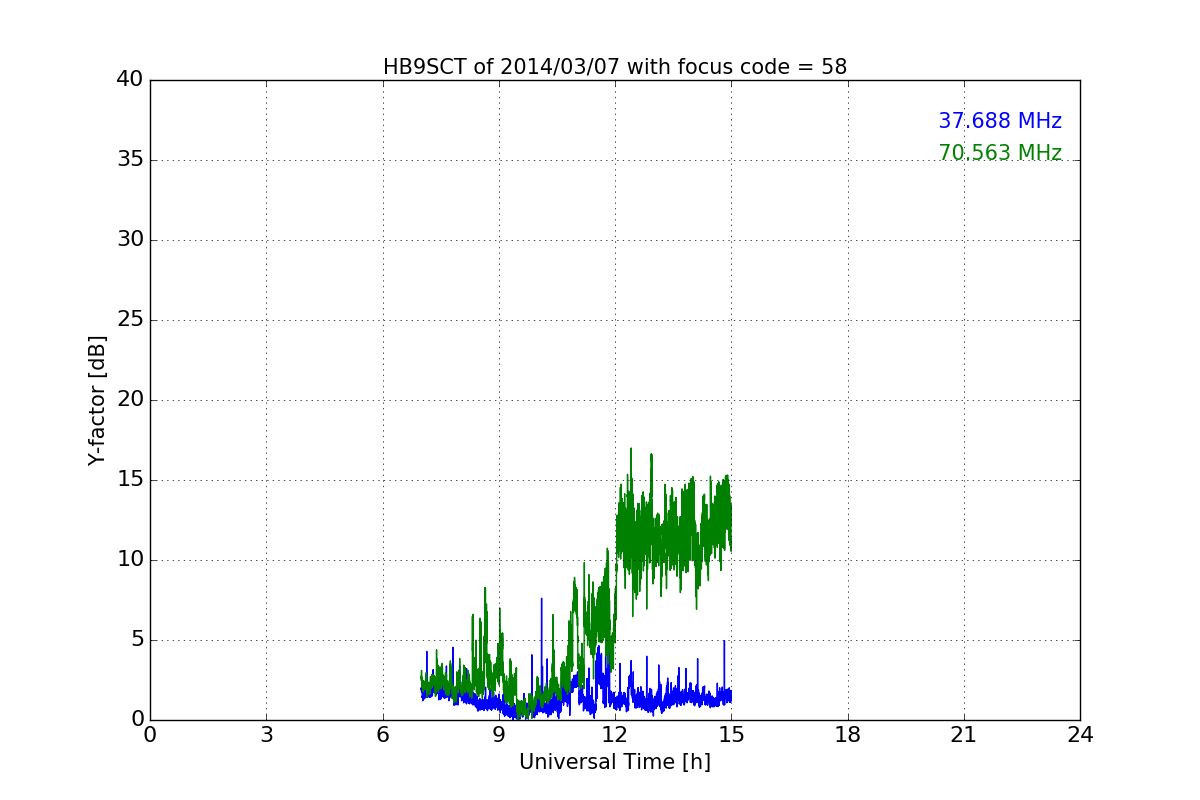Screen dimensions: 1200x800
Task: Click the x-axis tick label '9'
Action: [x=499, y=735]
